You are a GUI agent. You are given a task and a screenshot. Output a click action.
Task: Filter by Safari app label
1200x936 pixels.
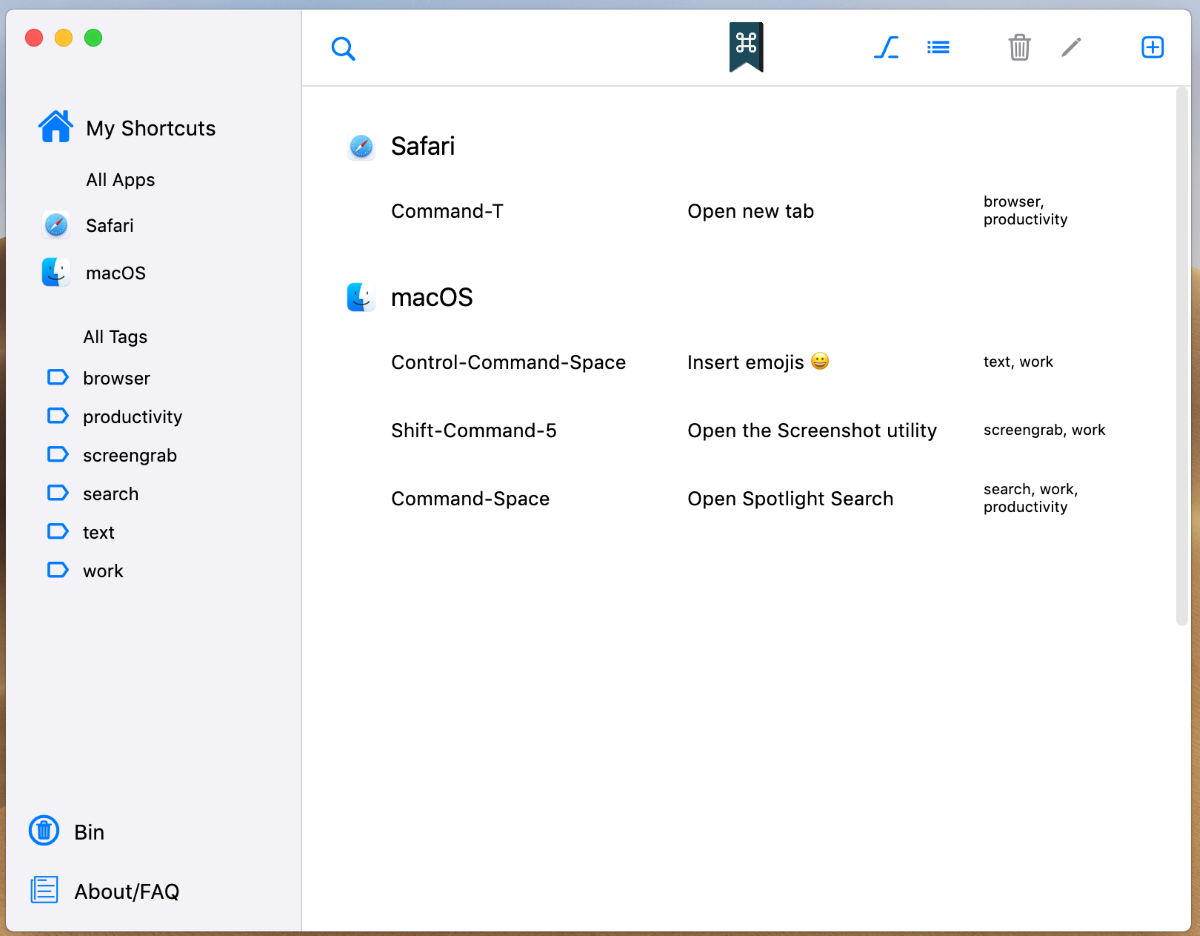[x=110, y=225]
